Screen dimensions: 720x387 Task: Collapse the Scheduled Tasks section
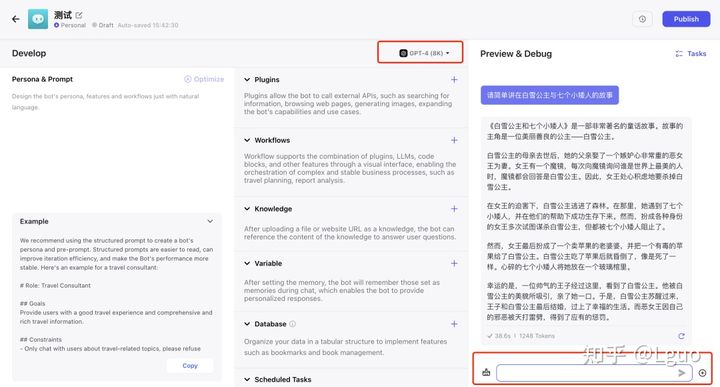(x=247, y=380)
